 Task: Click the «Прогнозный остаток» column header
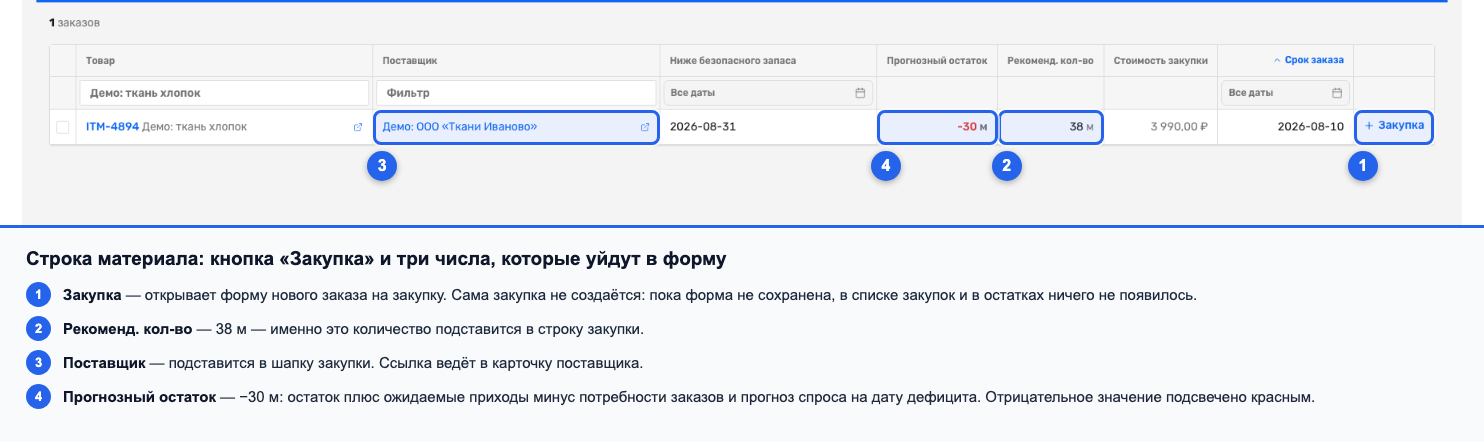937,61
